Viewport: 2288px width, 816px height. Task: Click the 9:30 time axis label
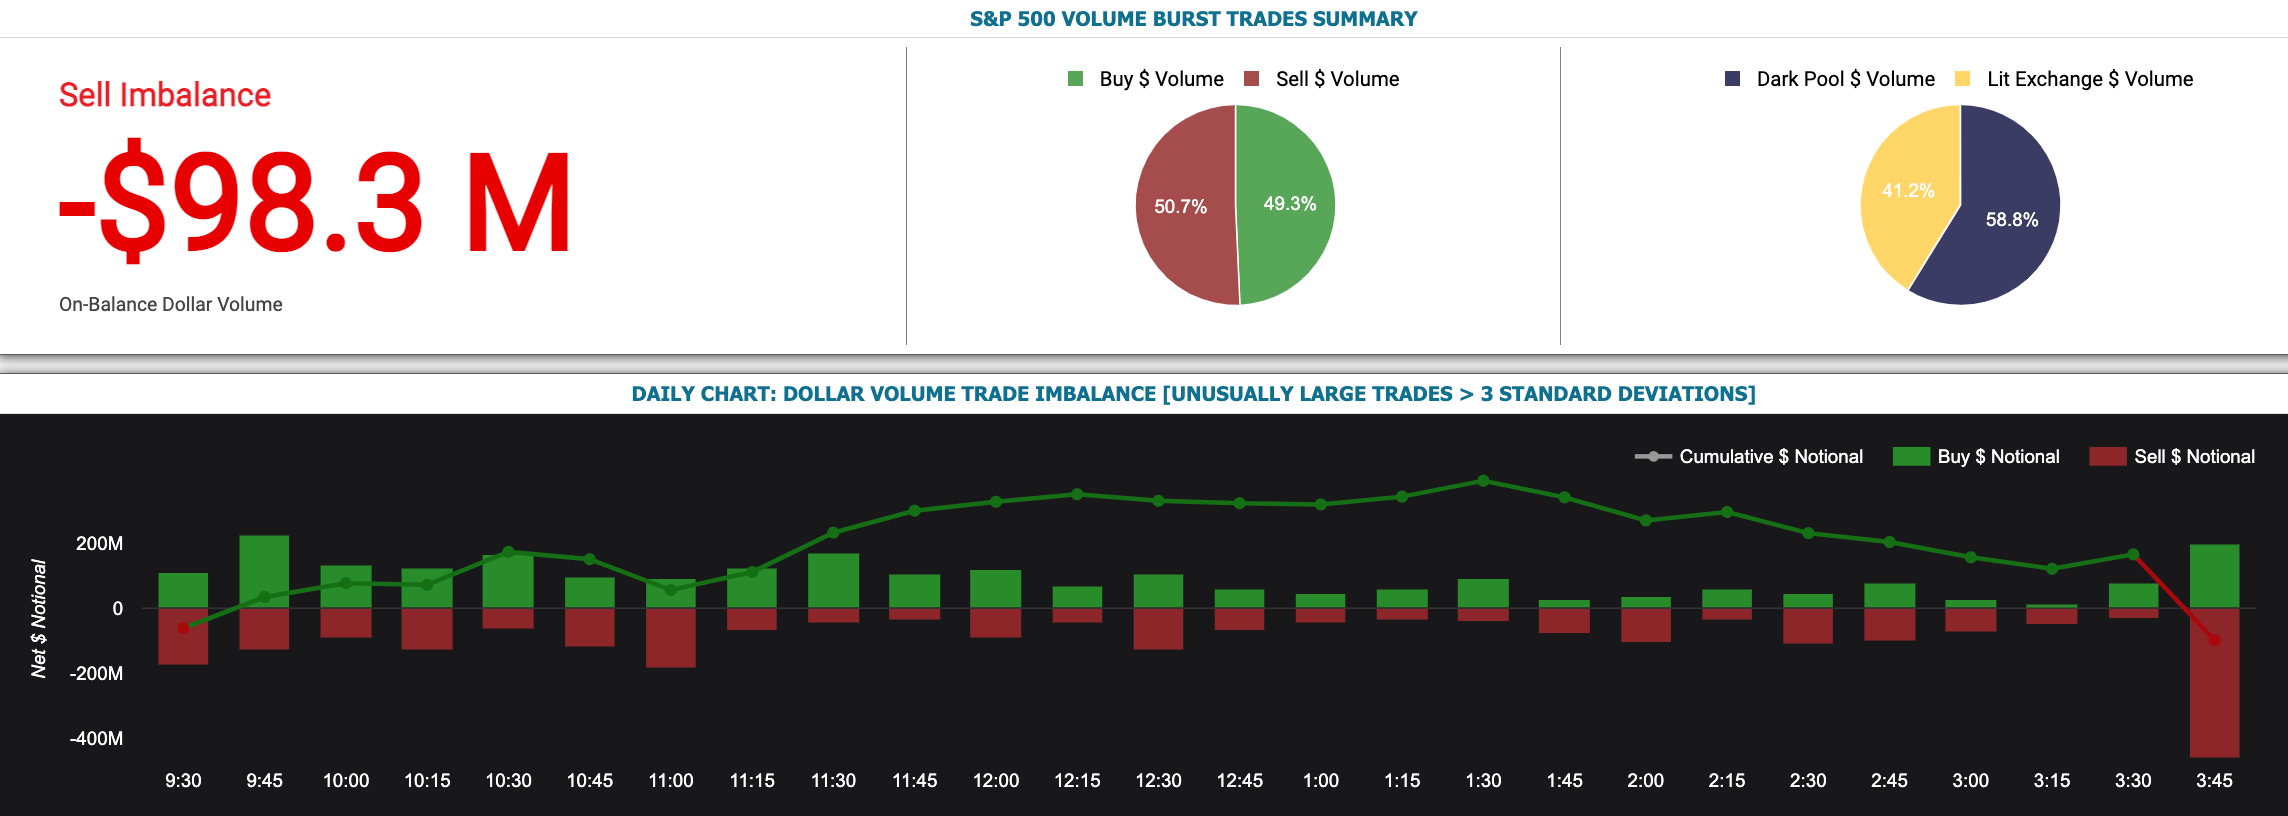pos(183,781)
